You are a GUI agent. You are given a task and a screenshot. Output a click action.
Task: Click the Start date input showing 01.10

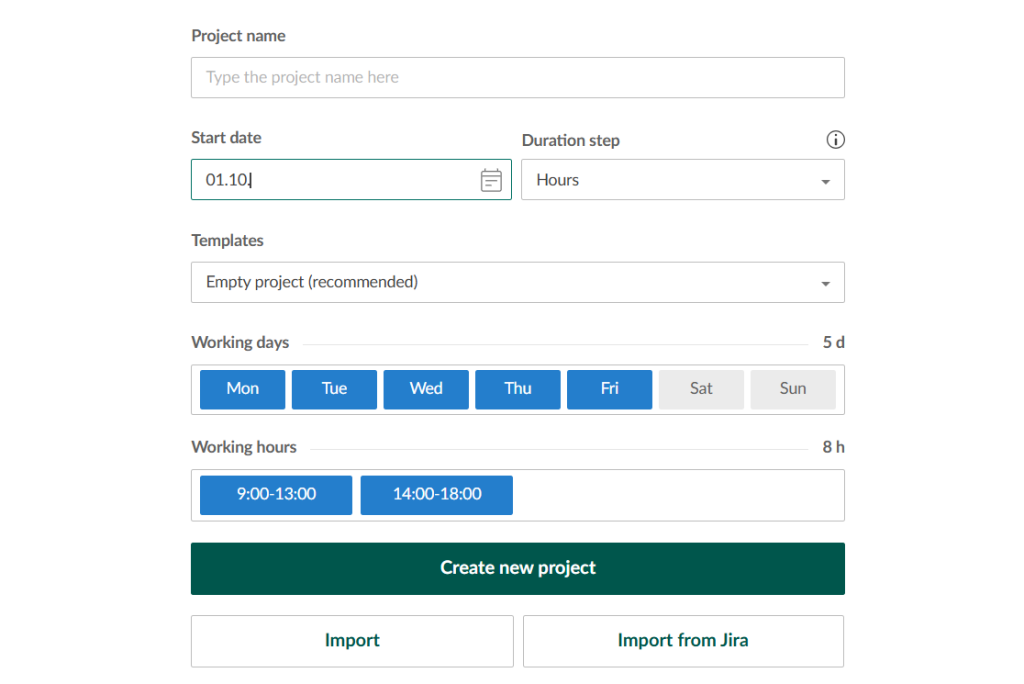[x=330, y=180]
